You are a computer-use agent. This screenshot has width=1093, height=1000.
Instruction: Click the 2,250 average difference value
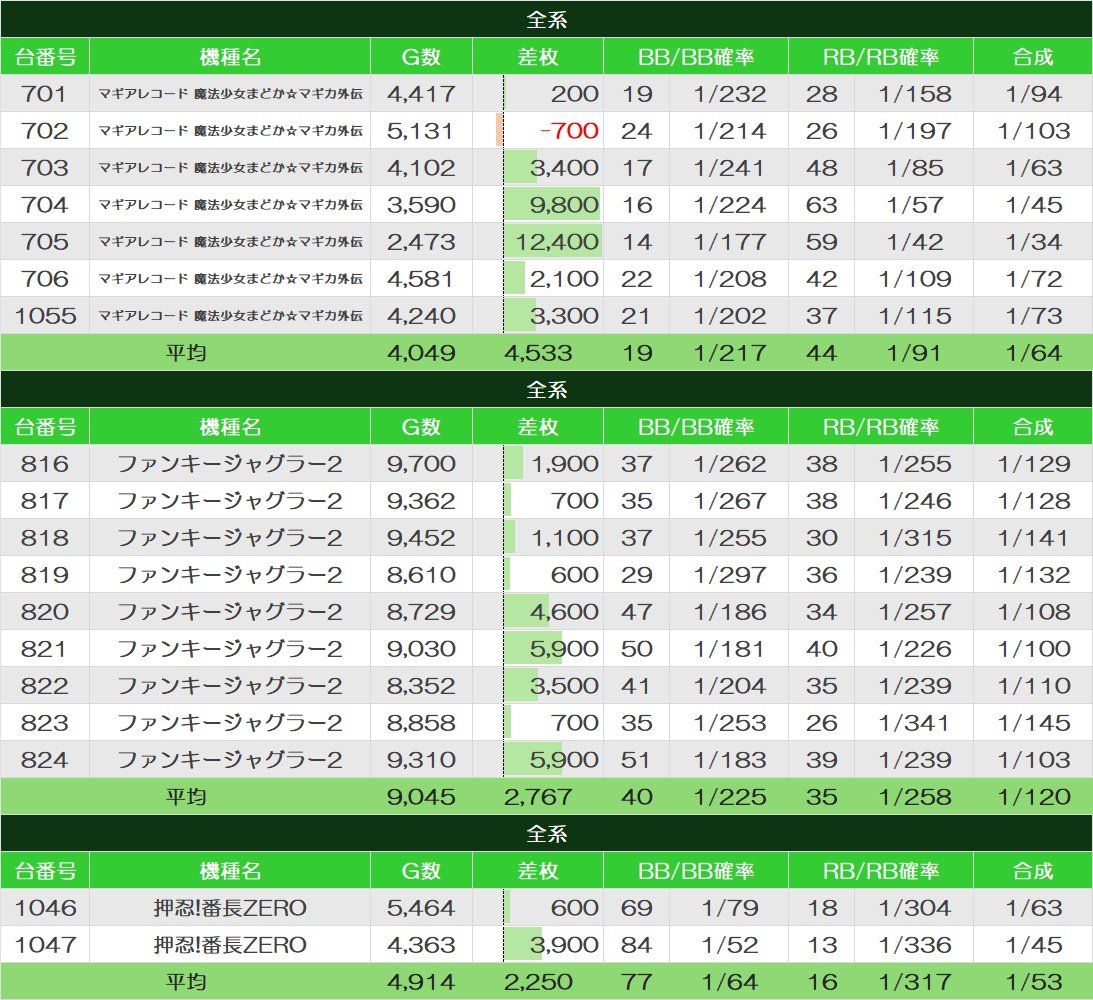click(538, 981)
